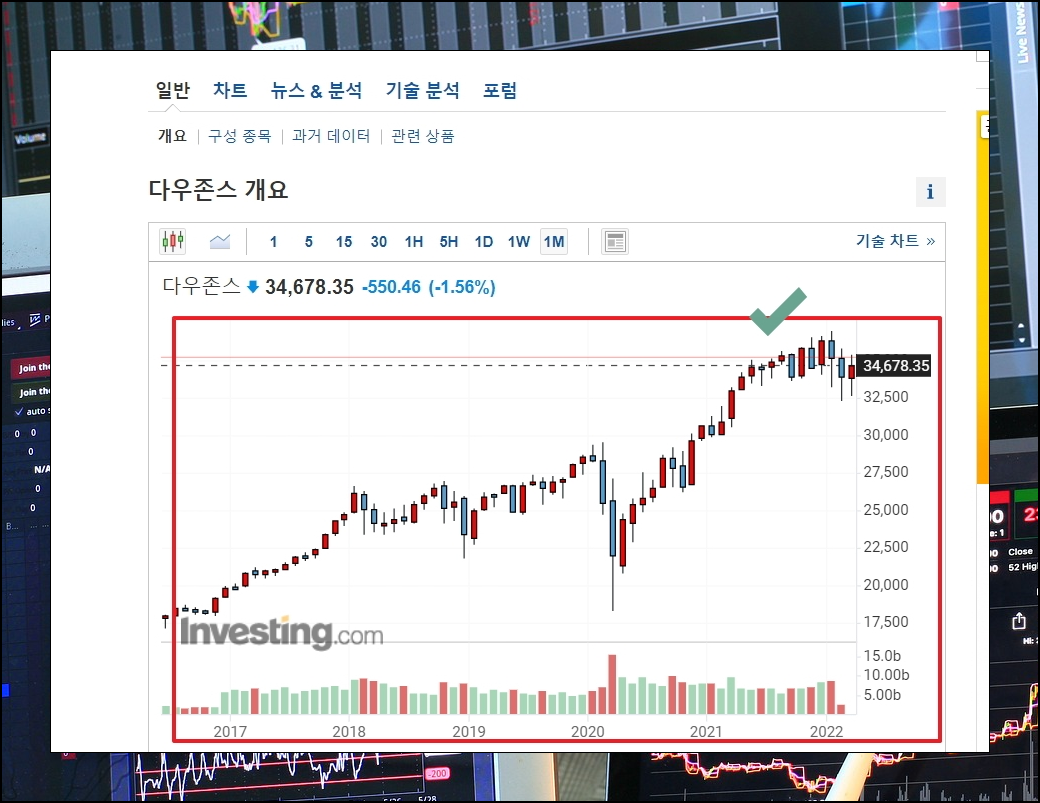
Task: Select the 15 minute interval
Action: (x=344, y=242)
